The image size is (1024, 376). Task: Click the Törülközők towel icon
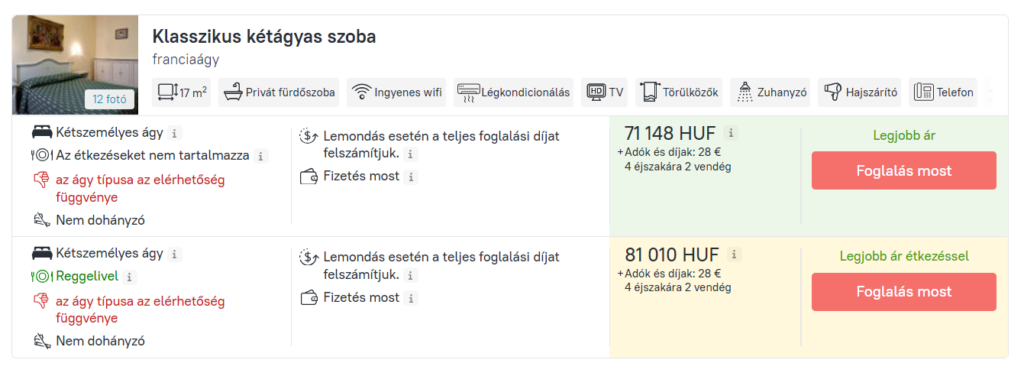pos(650,92)
